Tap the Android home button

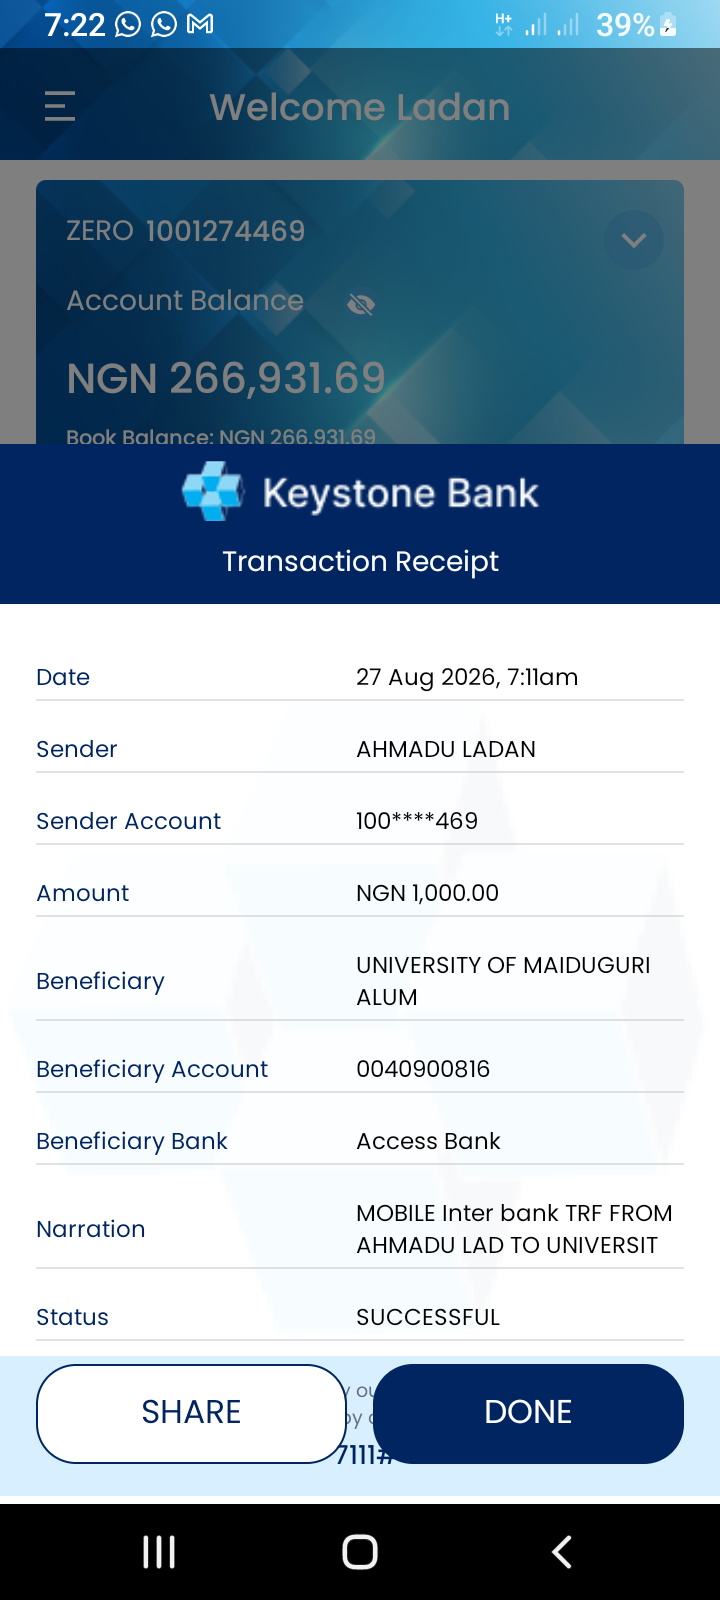click(360, 1552)
